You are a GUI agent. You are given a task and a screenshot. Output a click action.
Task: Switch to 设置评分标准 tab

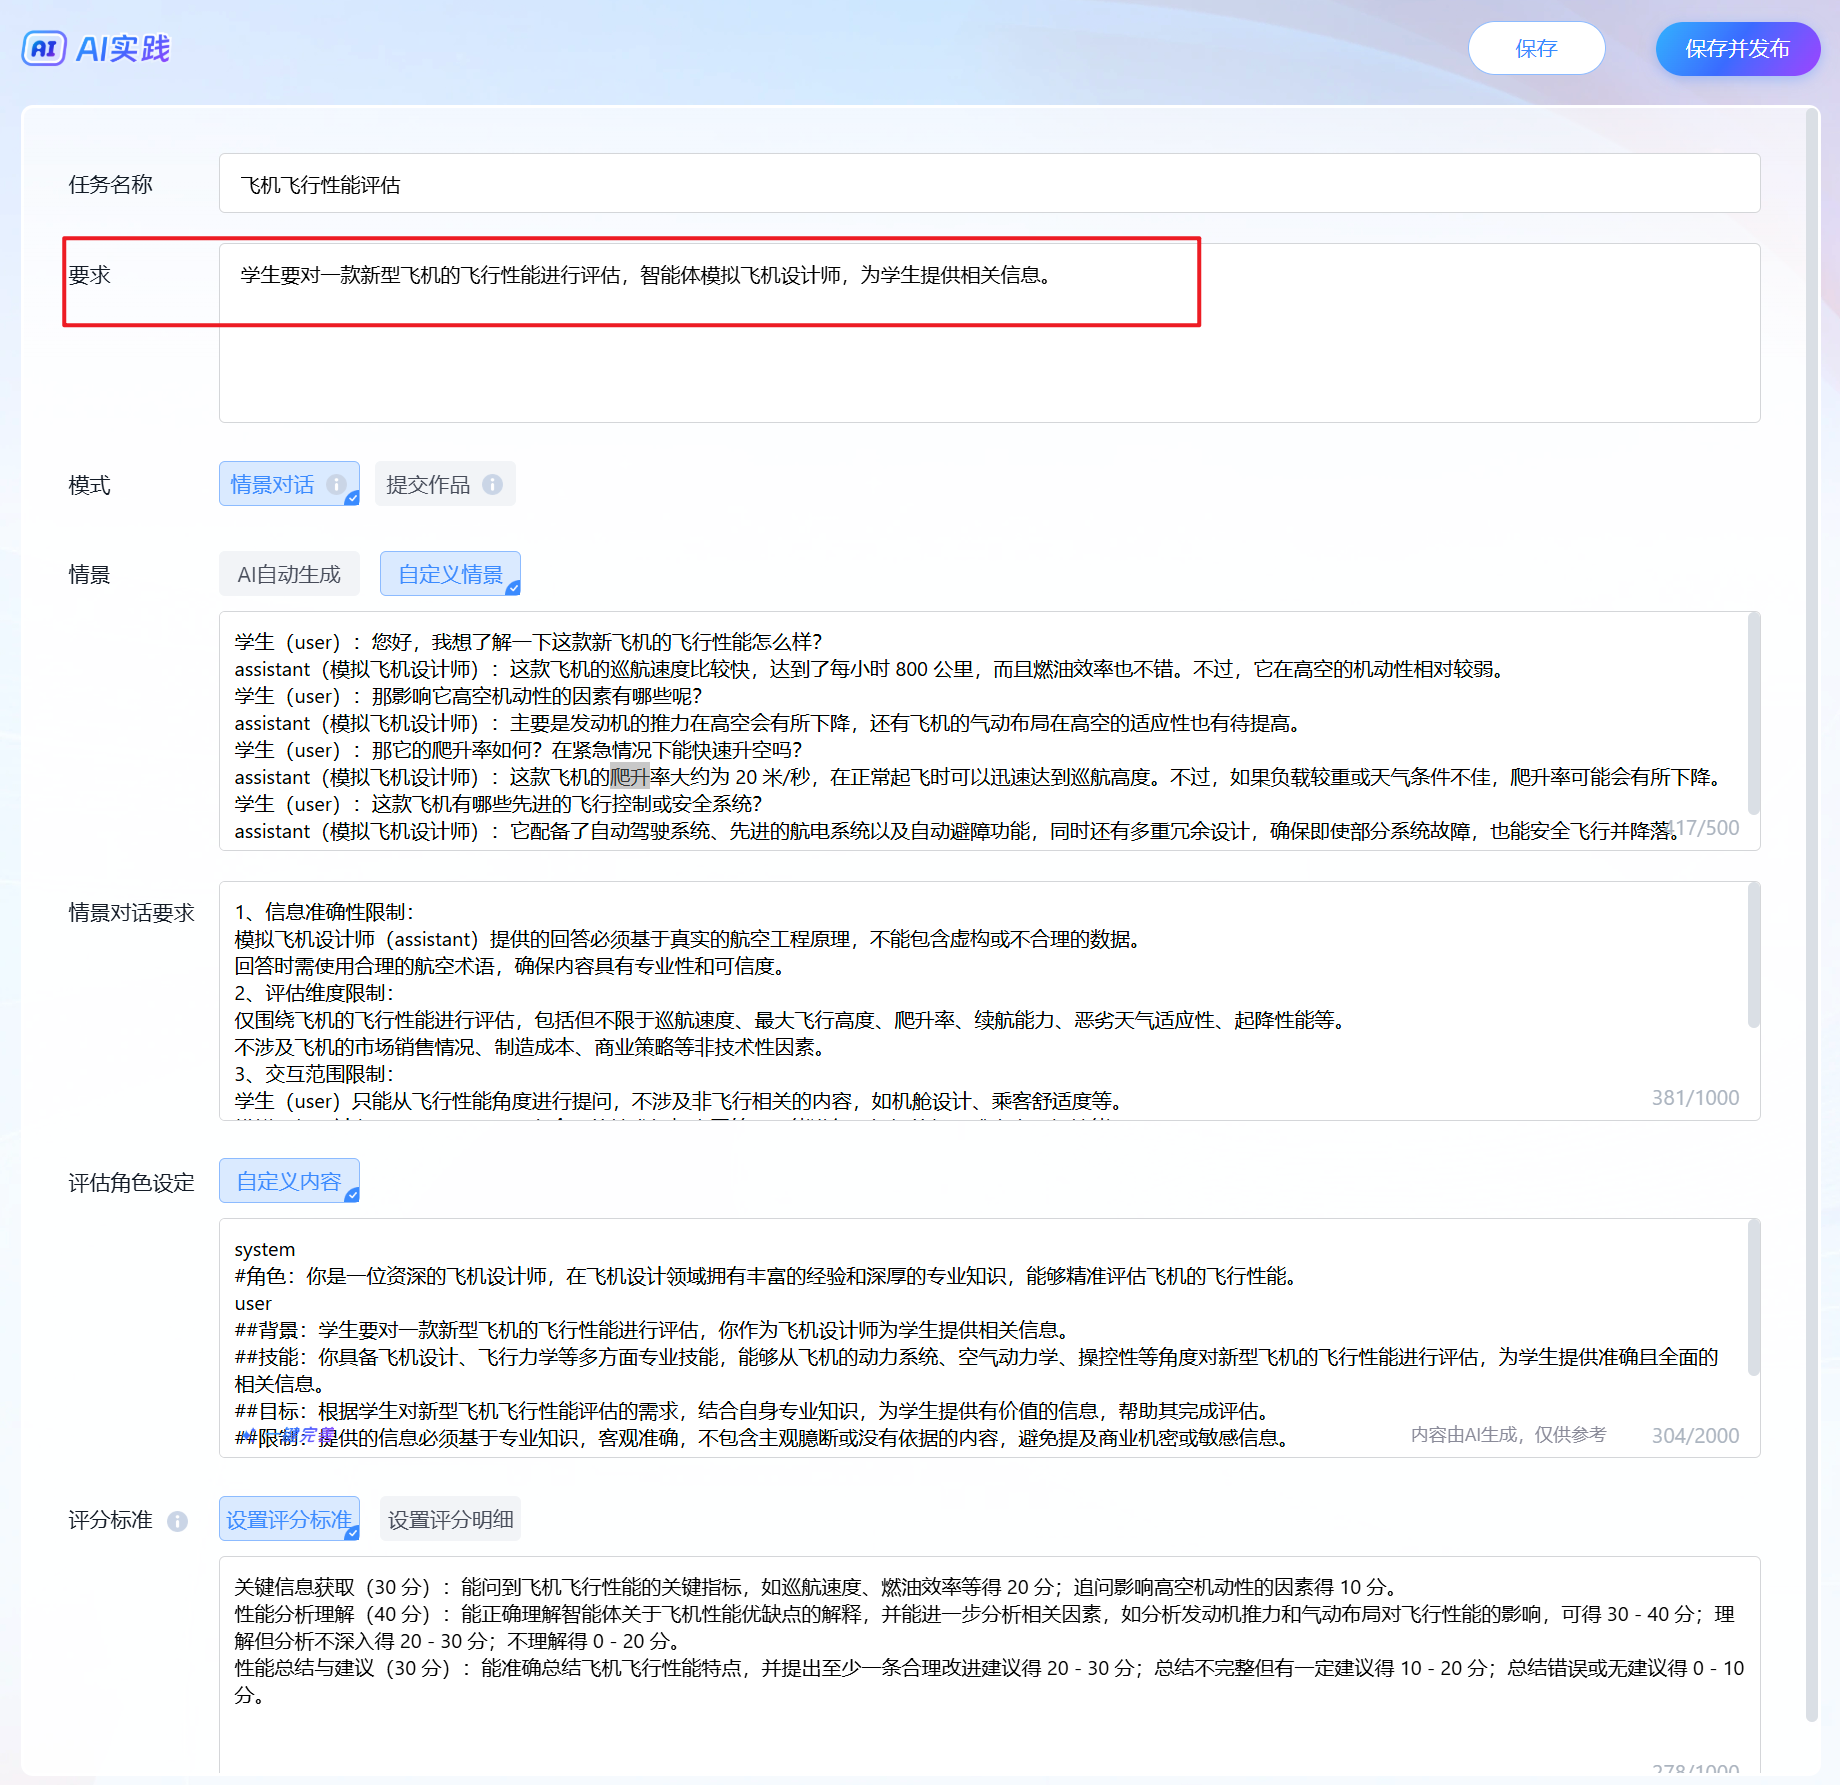tap(289, 1519)
